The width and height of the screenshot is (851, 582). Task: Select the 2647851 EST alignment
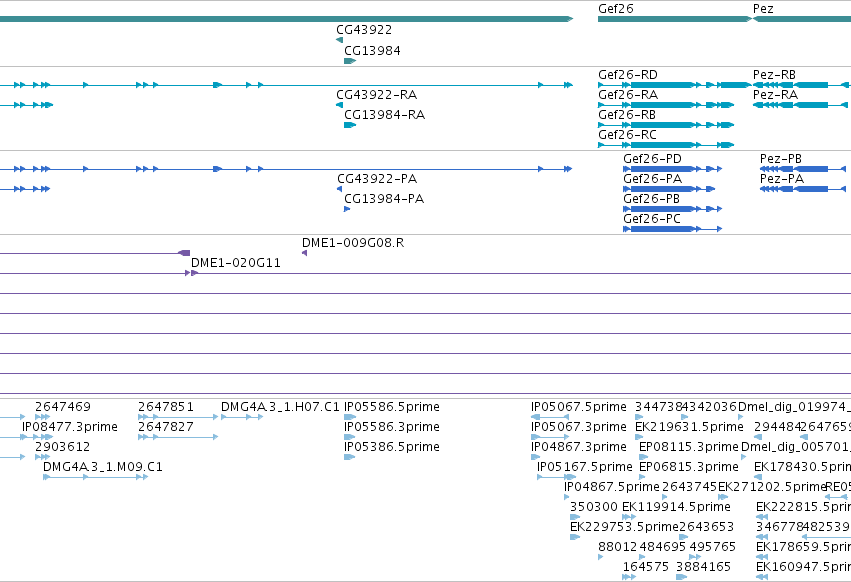[178, 417]
